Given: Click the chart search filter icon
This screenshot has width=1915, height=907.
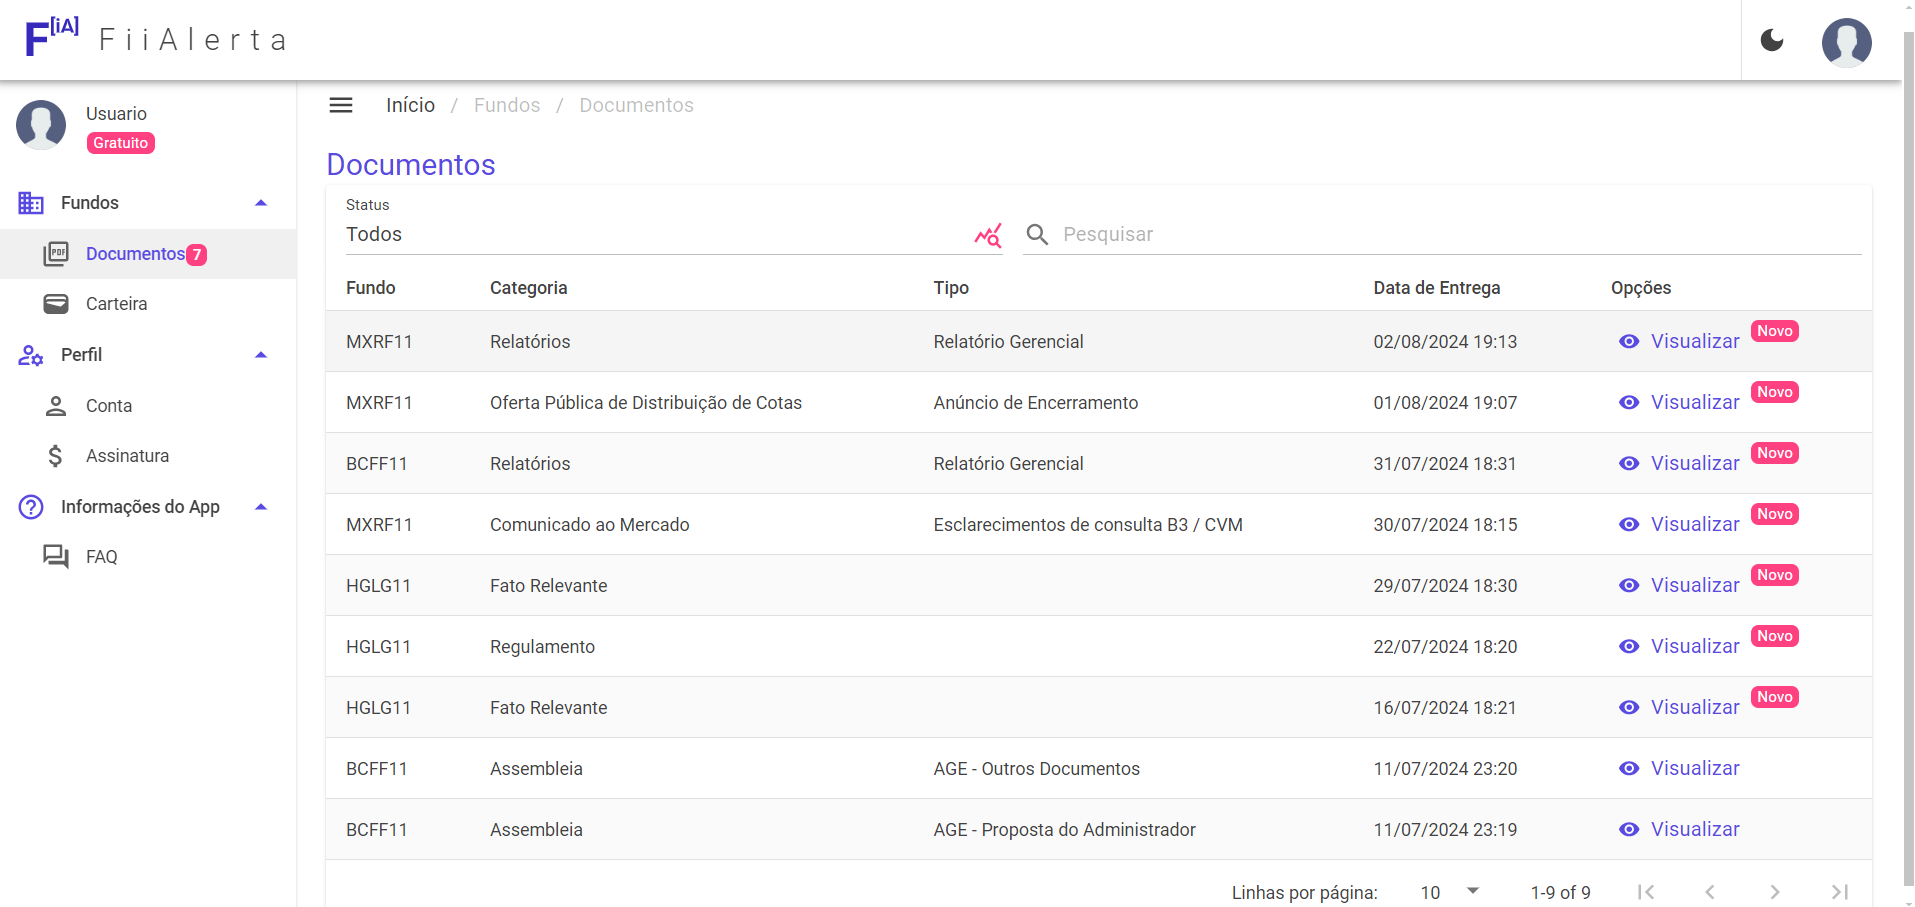Looking at the screenshot, I should [x=988, y=235].
